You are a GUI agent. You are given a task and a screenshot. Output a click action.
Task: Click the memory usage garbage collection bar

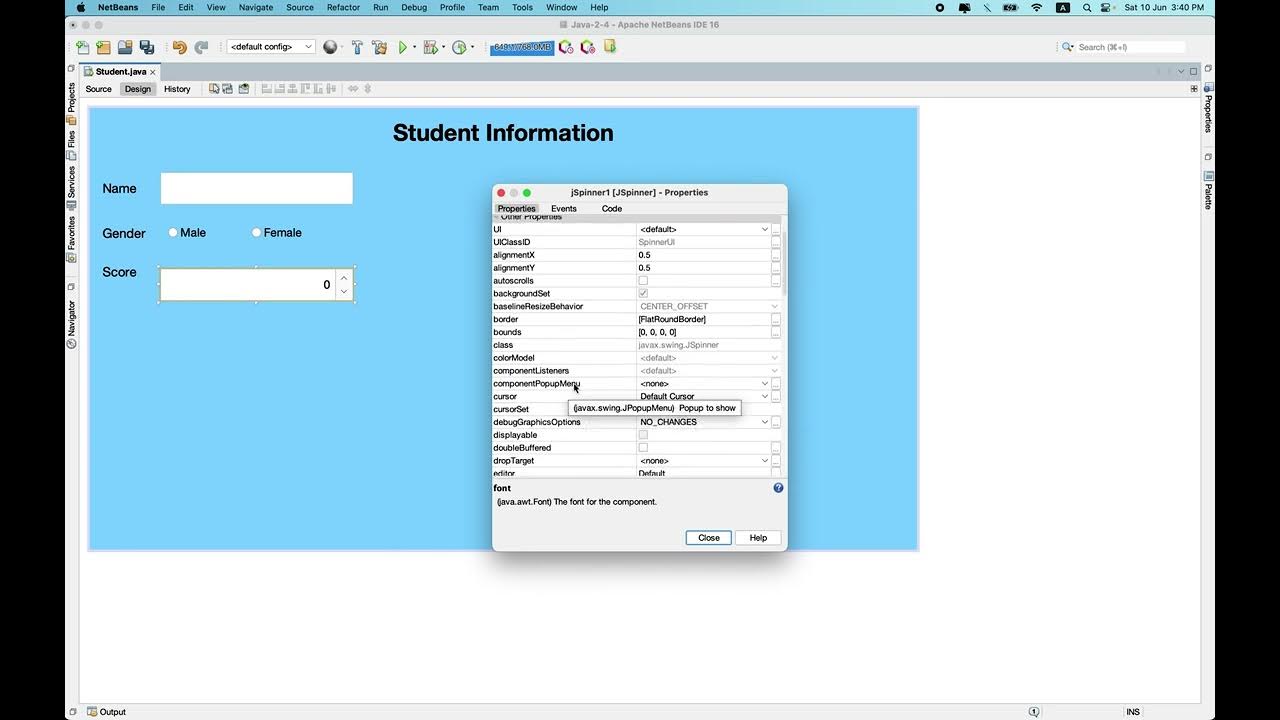522,47
